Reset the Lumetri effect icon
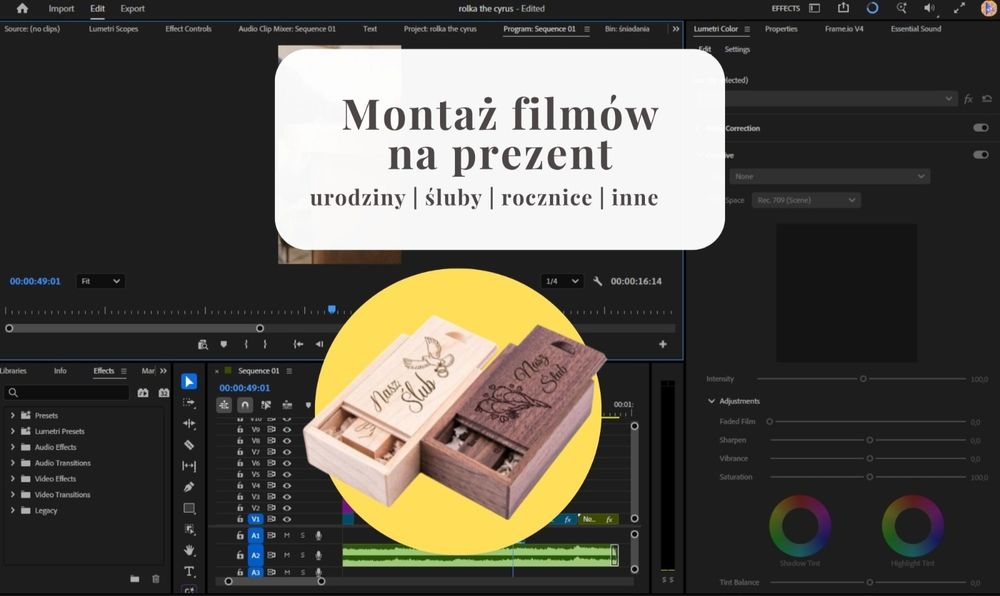 [987, 99]
